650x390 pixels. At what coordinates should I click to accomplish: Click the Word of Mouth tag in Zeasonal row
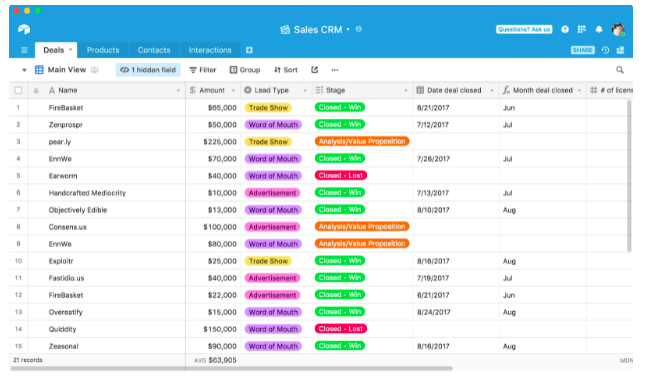[x=273, y=346]
